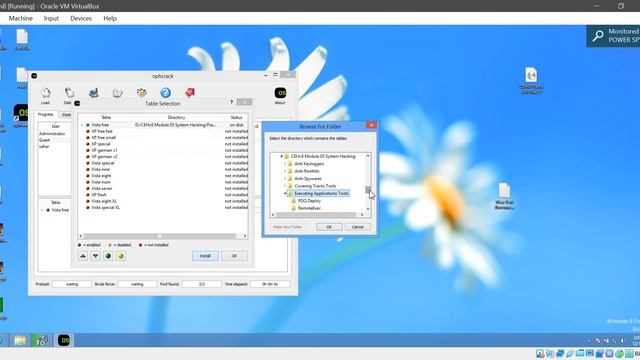
Task: Click the taskbar icon next to File Explorer
Action: click(42, 340)
